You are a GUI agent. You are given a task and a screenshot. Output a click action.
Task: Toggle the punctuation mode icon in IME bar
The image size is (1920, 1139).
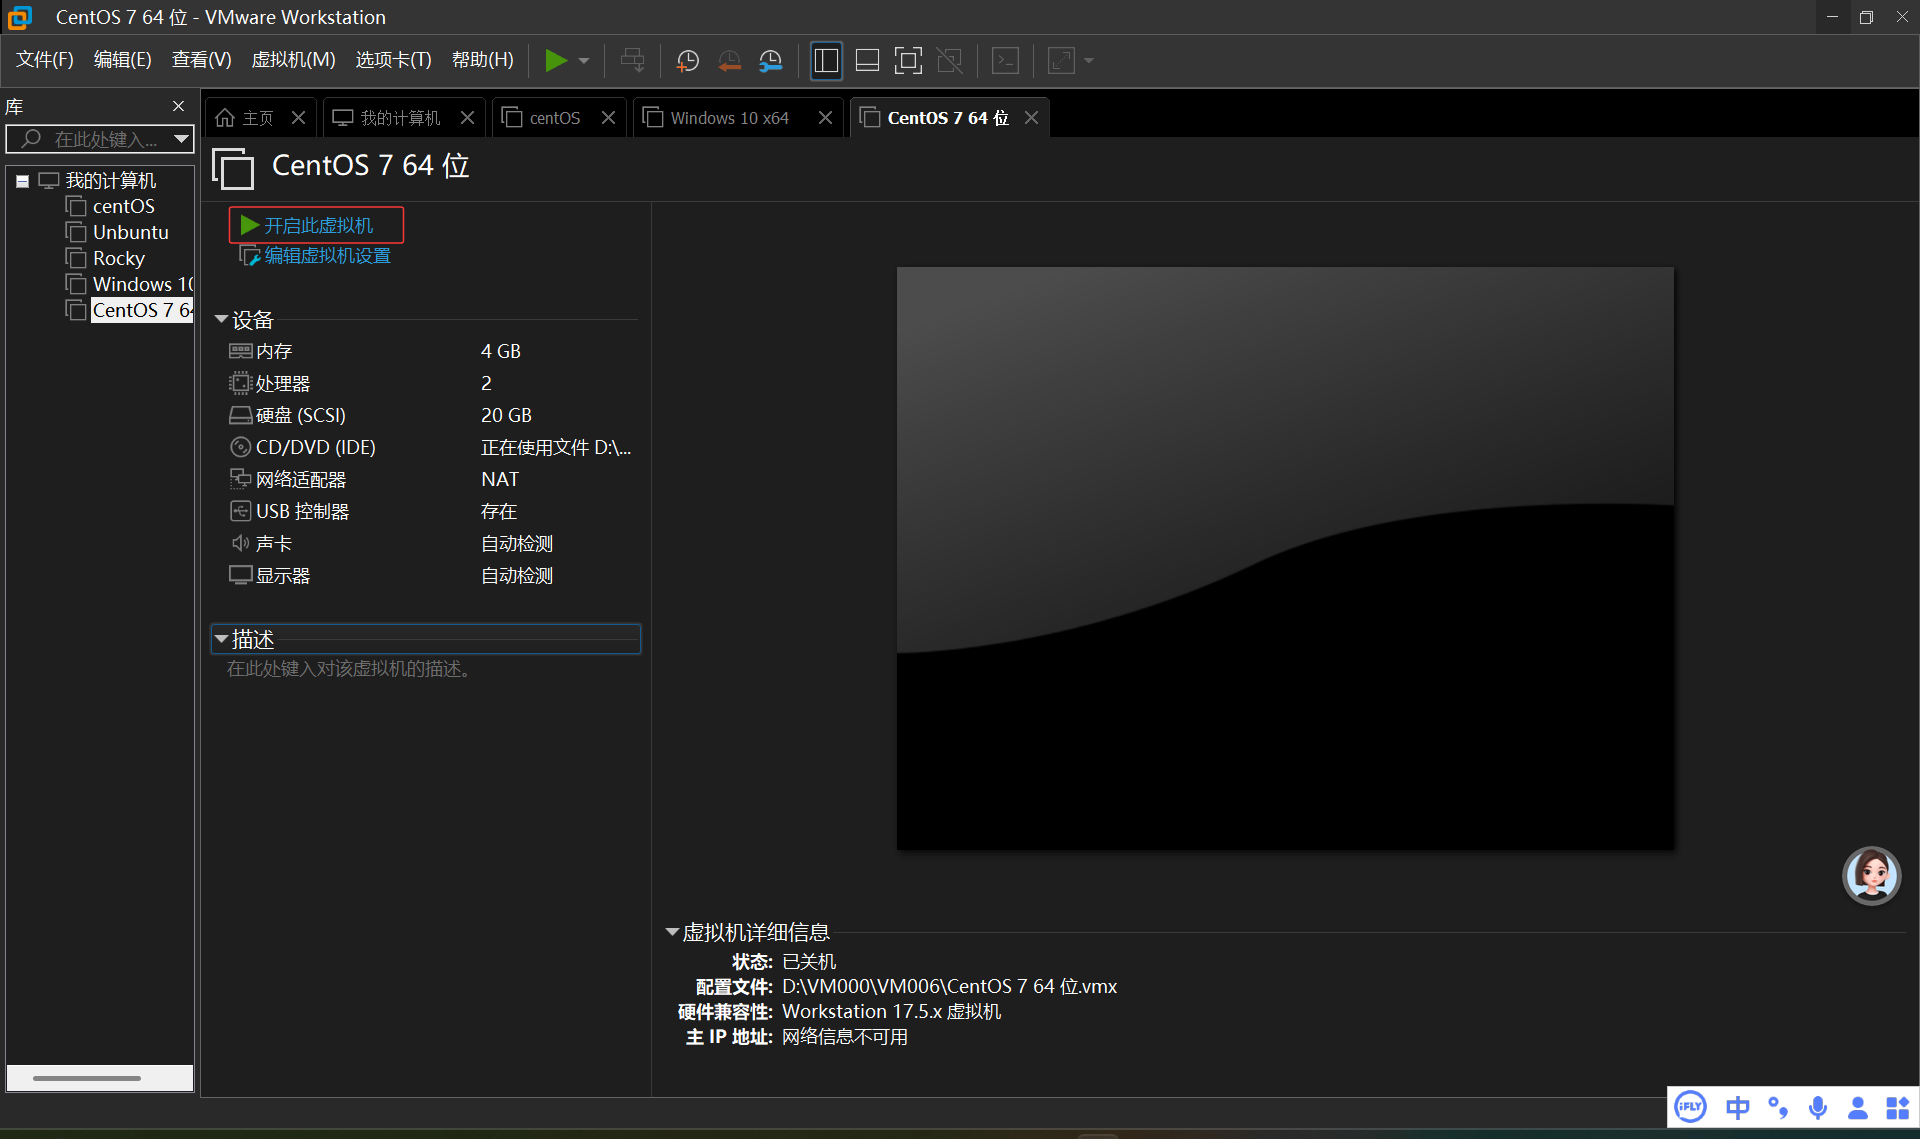[x=1778, y=1107]
